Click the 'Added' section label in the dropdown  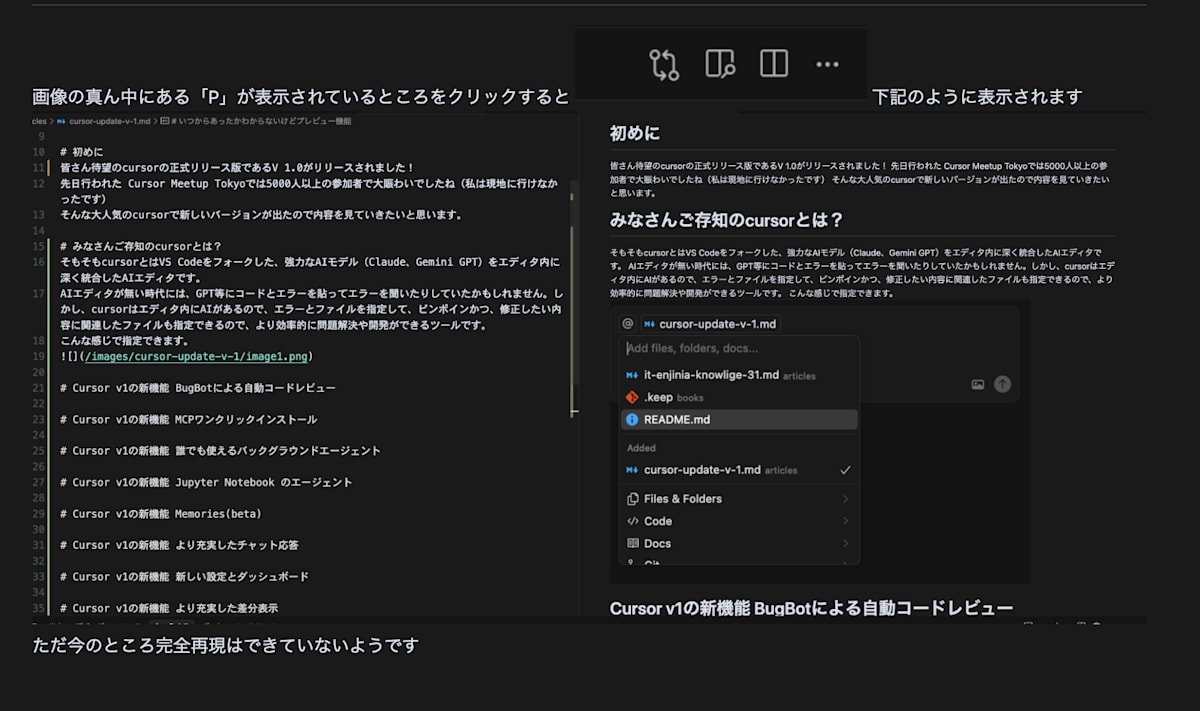pyautogui.click(x=641, y=448)
